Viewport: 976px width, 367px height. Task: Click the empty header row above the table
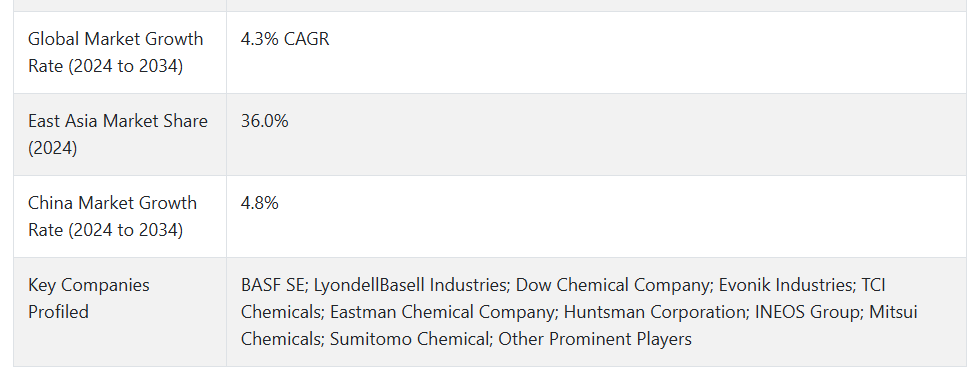(x=490, y=6)
